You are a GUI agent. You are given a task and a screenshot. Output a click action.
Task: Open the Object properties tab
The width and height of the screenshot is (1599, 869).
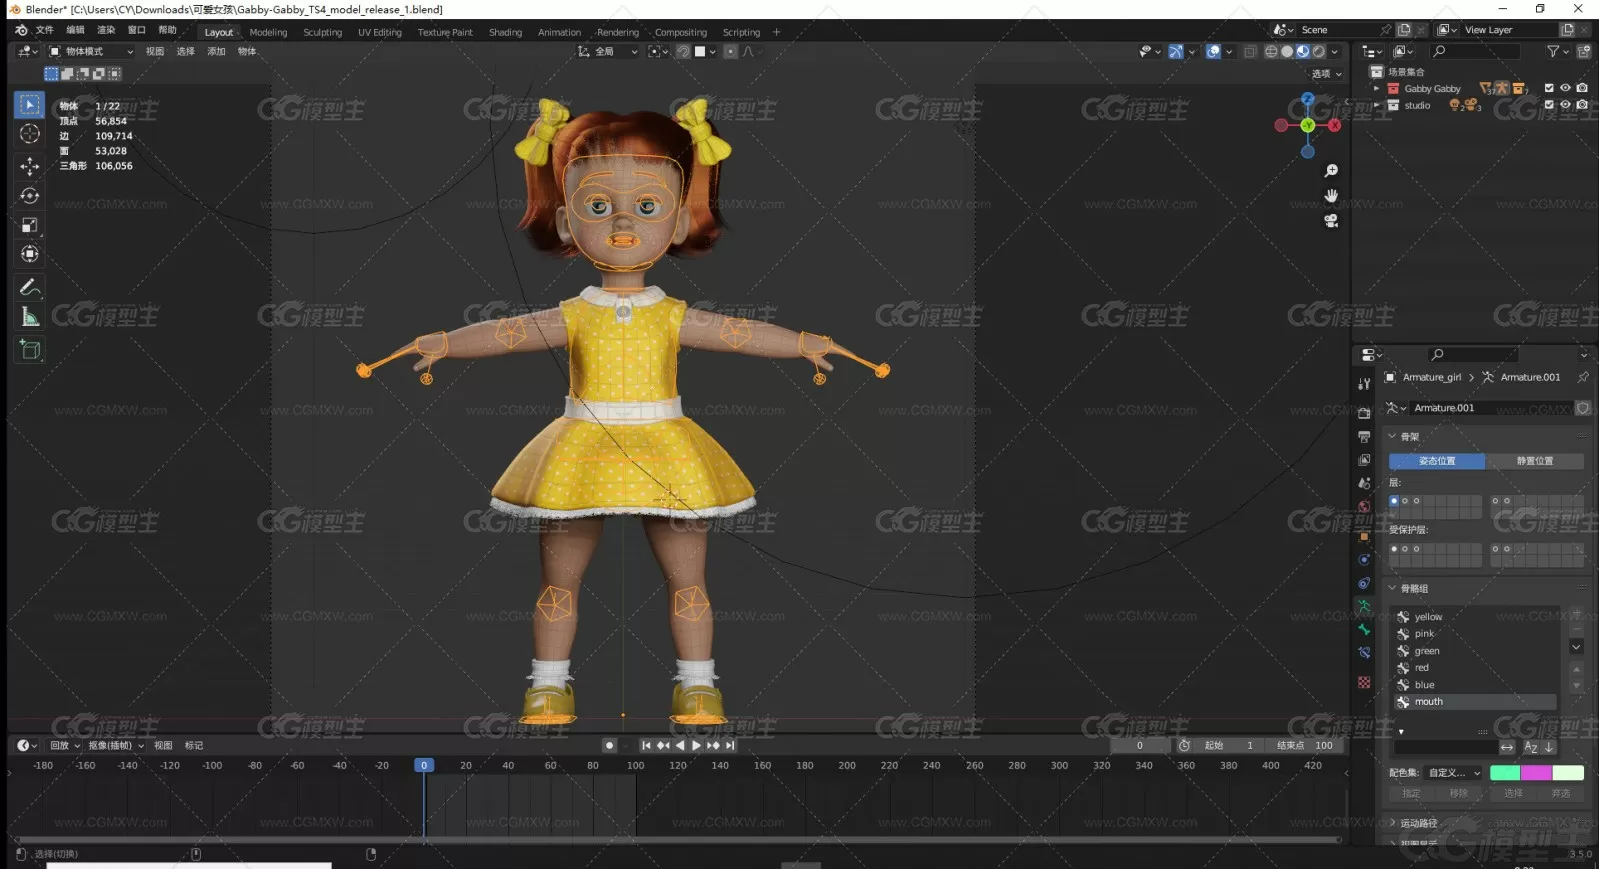pyautogui.click(x=1364, y=536)
